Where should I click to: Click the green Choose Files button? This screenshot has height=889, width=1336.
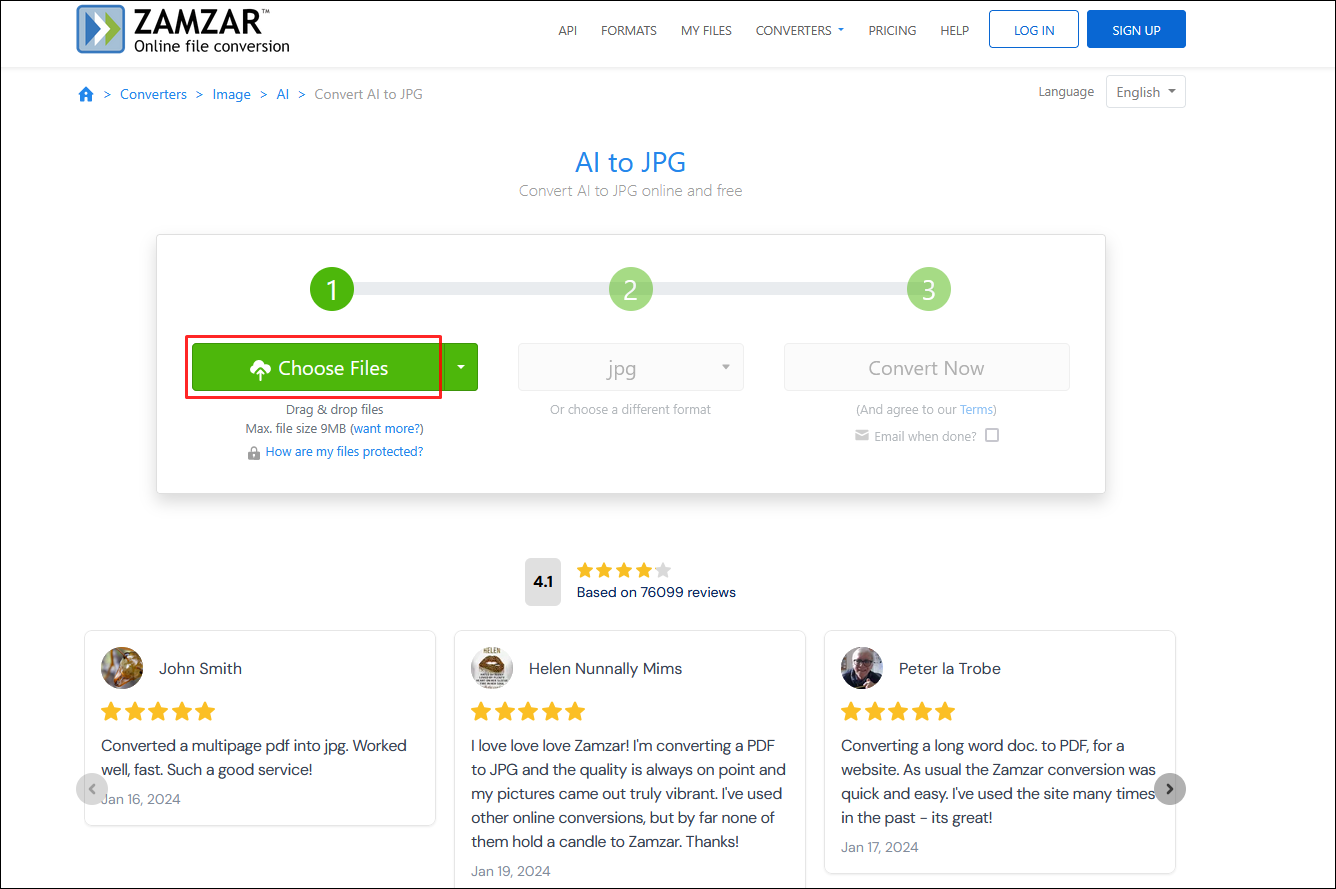pos(318,367)
